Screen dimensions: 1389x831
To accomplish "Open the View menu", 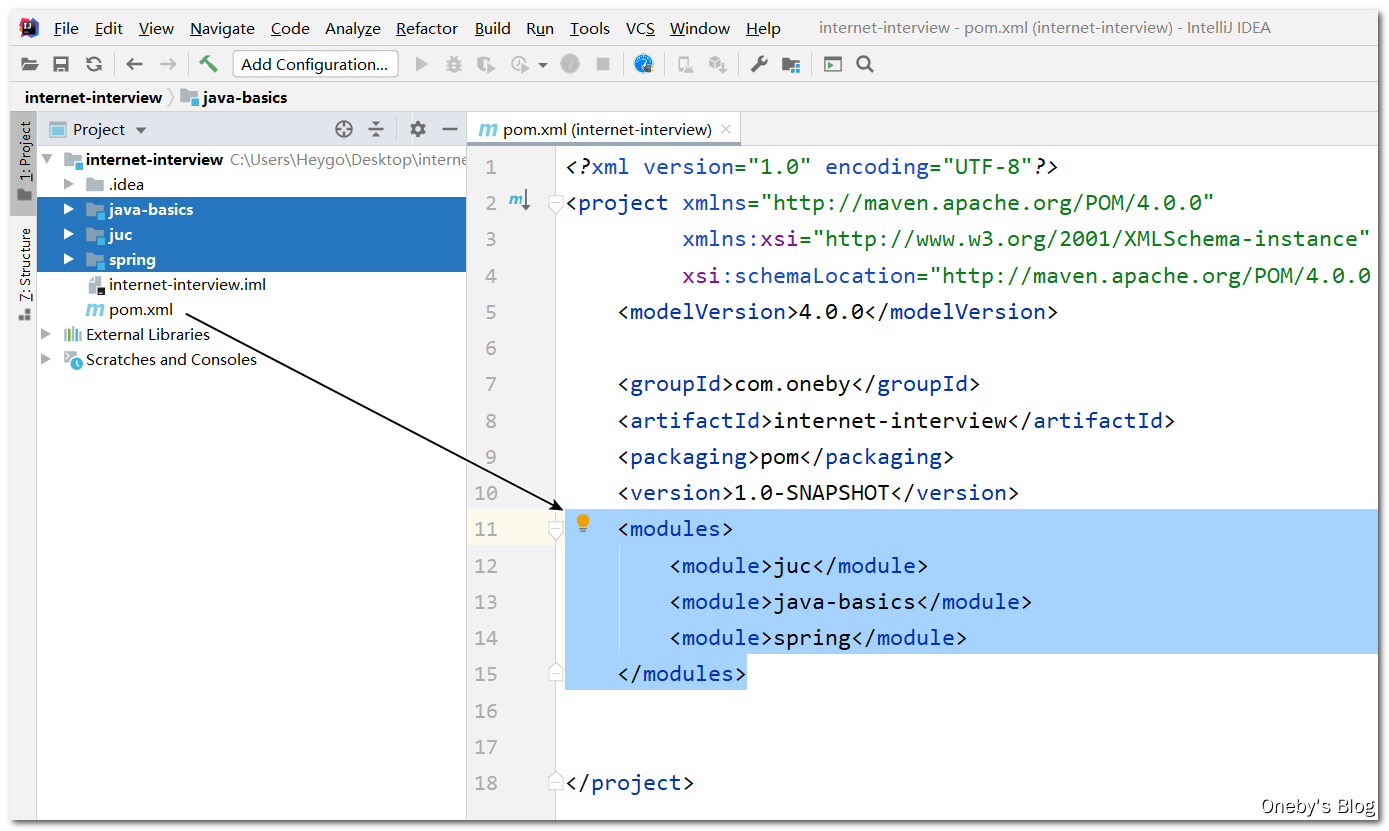I will [x=156, y=28].
